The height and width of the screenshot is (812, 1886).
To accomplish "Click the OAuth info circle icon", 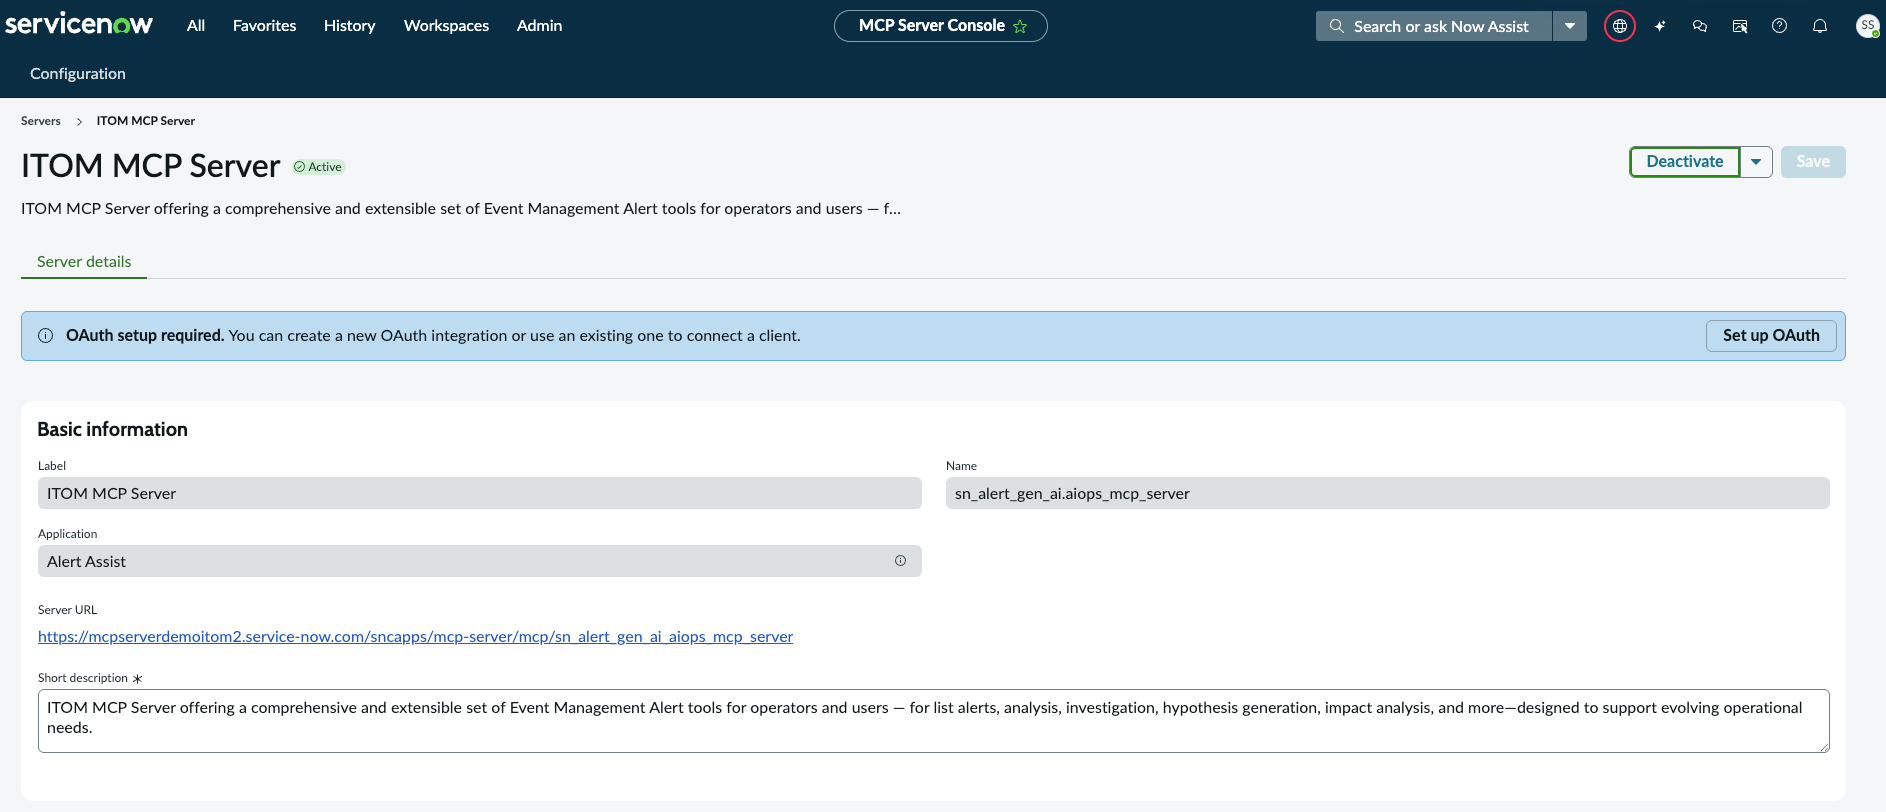I will click(45, 336).
